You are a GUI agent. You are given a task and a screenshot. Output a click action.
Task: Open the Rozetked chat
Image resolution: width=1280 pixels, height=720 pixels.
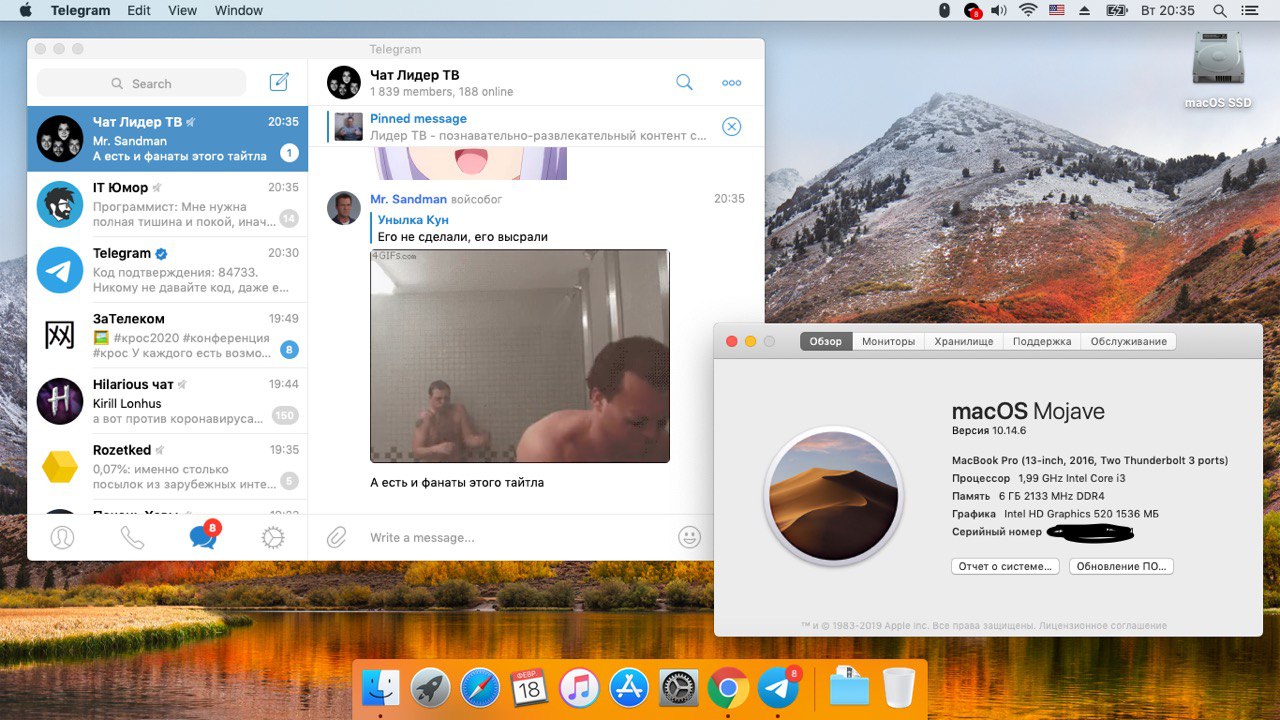click(167, 467)
